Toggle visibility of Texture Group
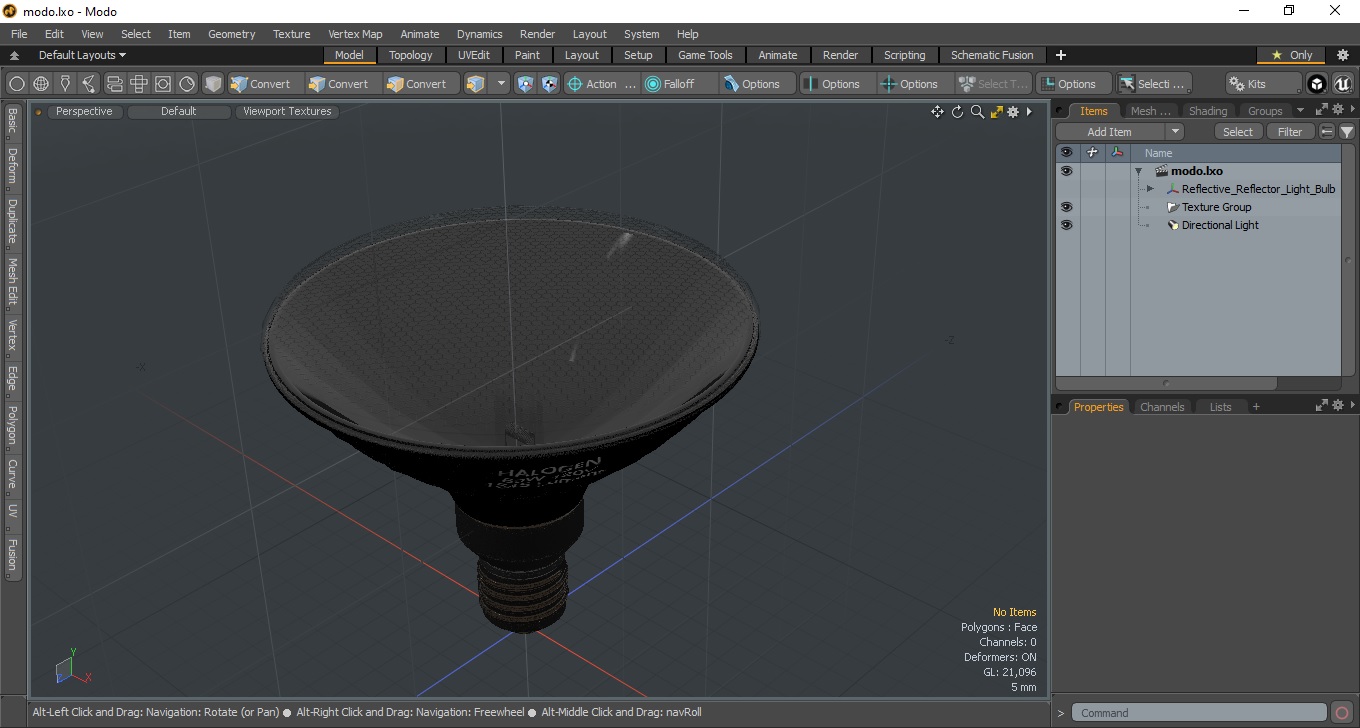1360x728 pixels. click(x=1066, y=207)
